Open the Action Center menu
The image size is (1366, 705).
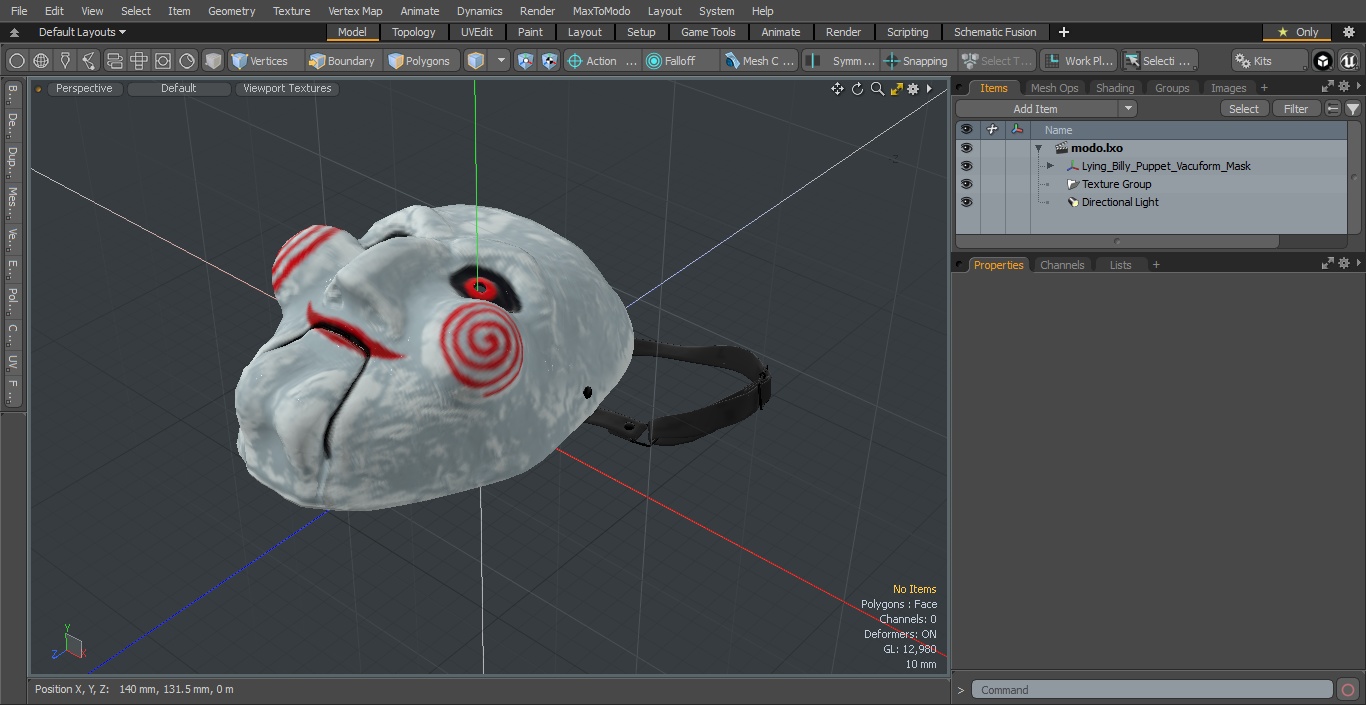pyautogui.click(x=602, y=61)
